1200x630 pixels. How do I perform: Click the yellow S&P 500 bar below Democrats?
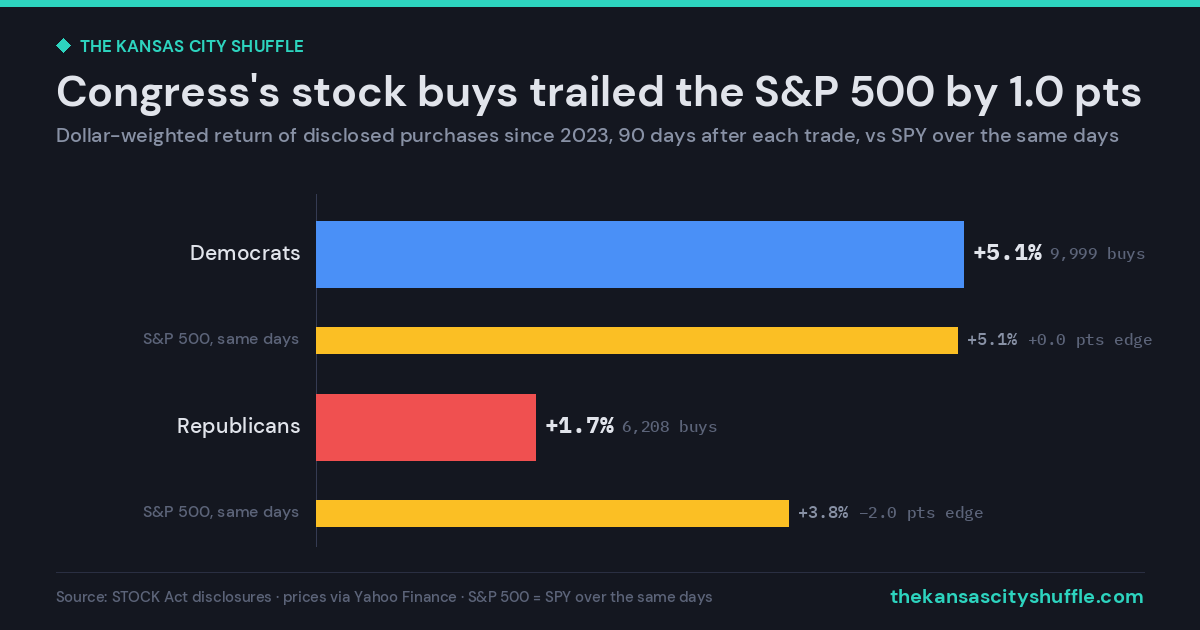click(637, 340)
